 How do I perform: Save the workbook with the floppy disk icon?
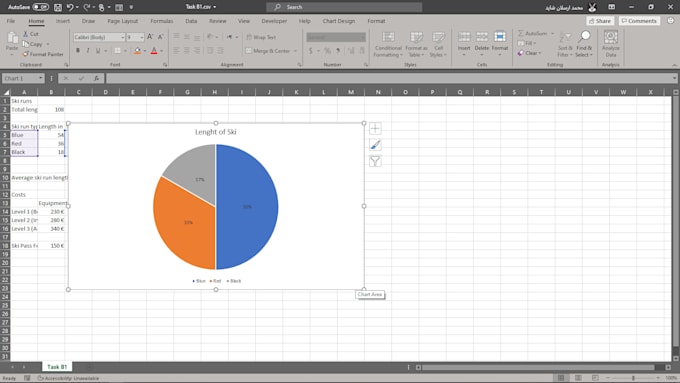click(x=58, y=7)
